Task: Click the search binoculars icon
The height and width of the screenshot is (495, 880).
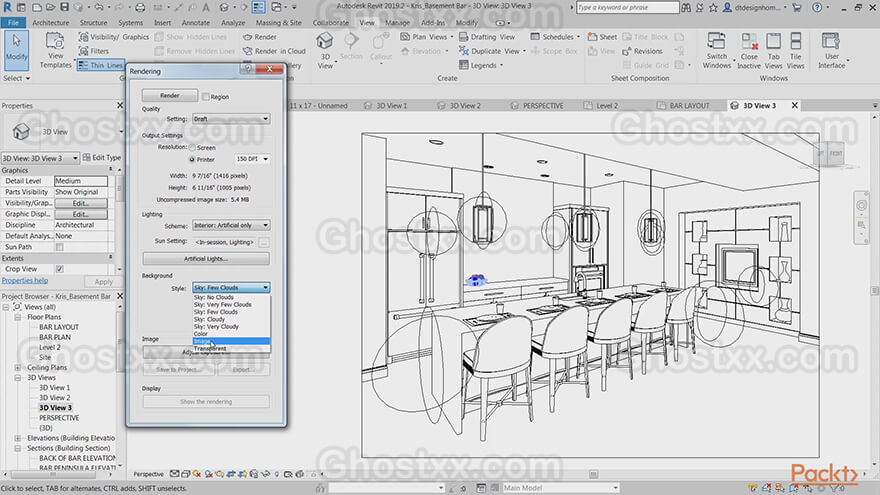Action: pos(686,7)
